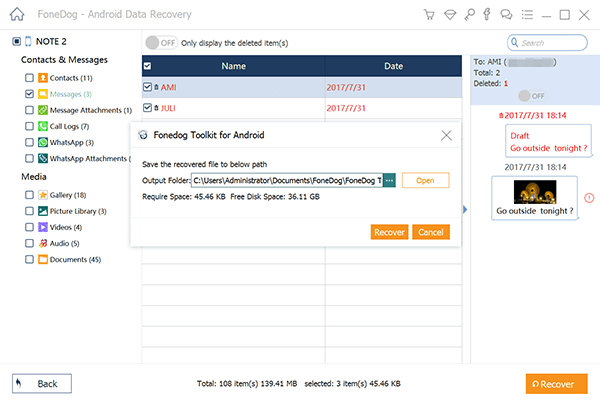Click the Media section heading

(x=34, y=177)
